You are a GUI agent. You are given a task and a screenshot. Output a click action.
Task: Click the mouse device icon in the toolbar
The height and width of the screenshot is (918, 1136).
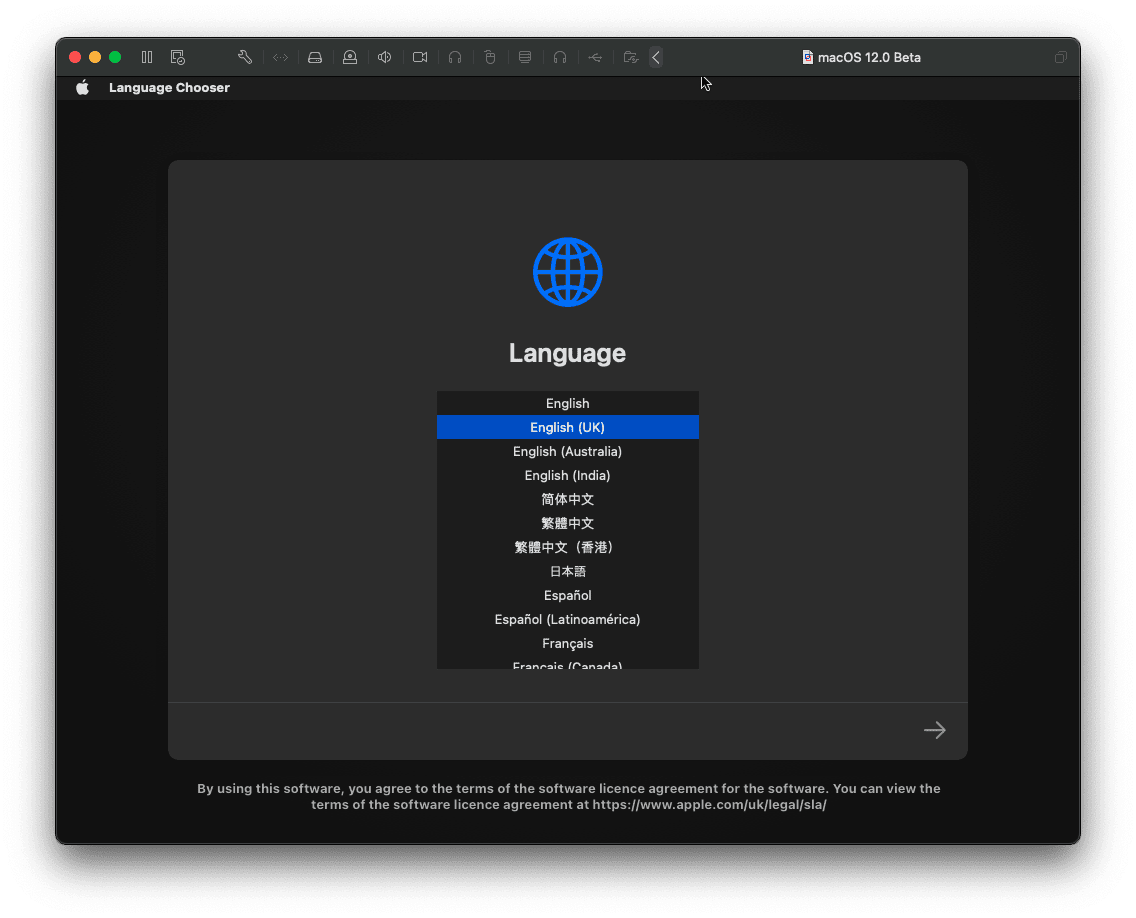click(490, 57)
